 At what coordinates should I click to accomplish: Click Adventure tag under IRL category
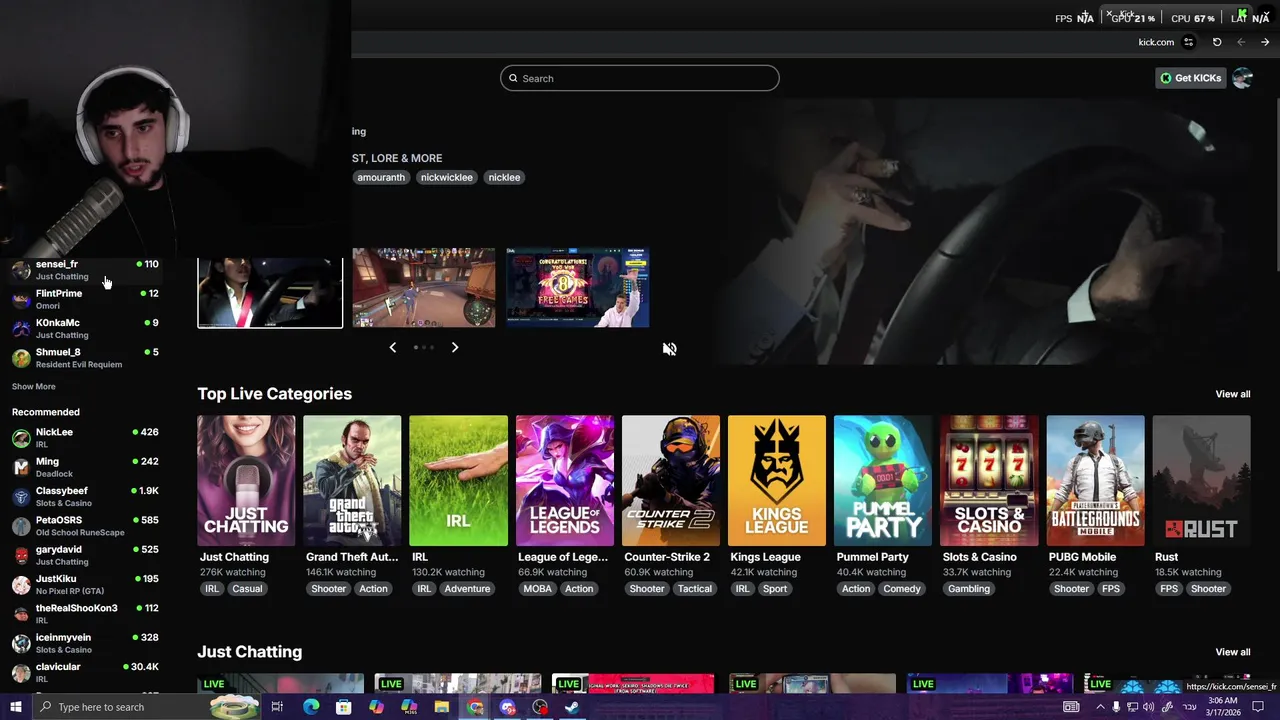tap(467, 589)
